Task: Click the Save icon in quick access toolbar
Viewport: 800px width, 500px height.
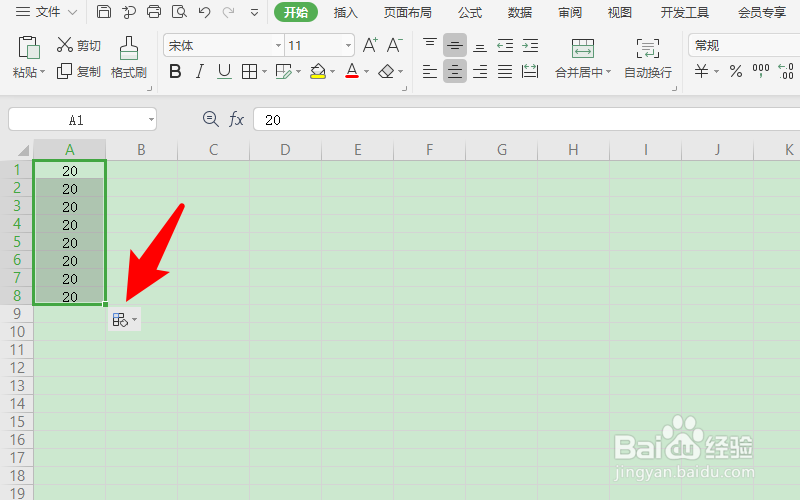Action: click(x=104, y=12)
